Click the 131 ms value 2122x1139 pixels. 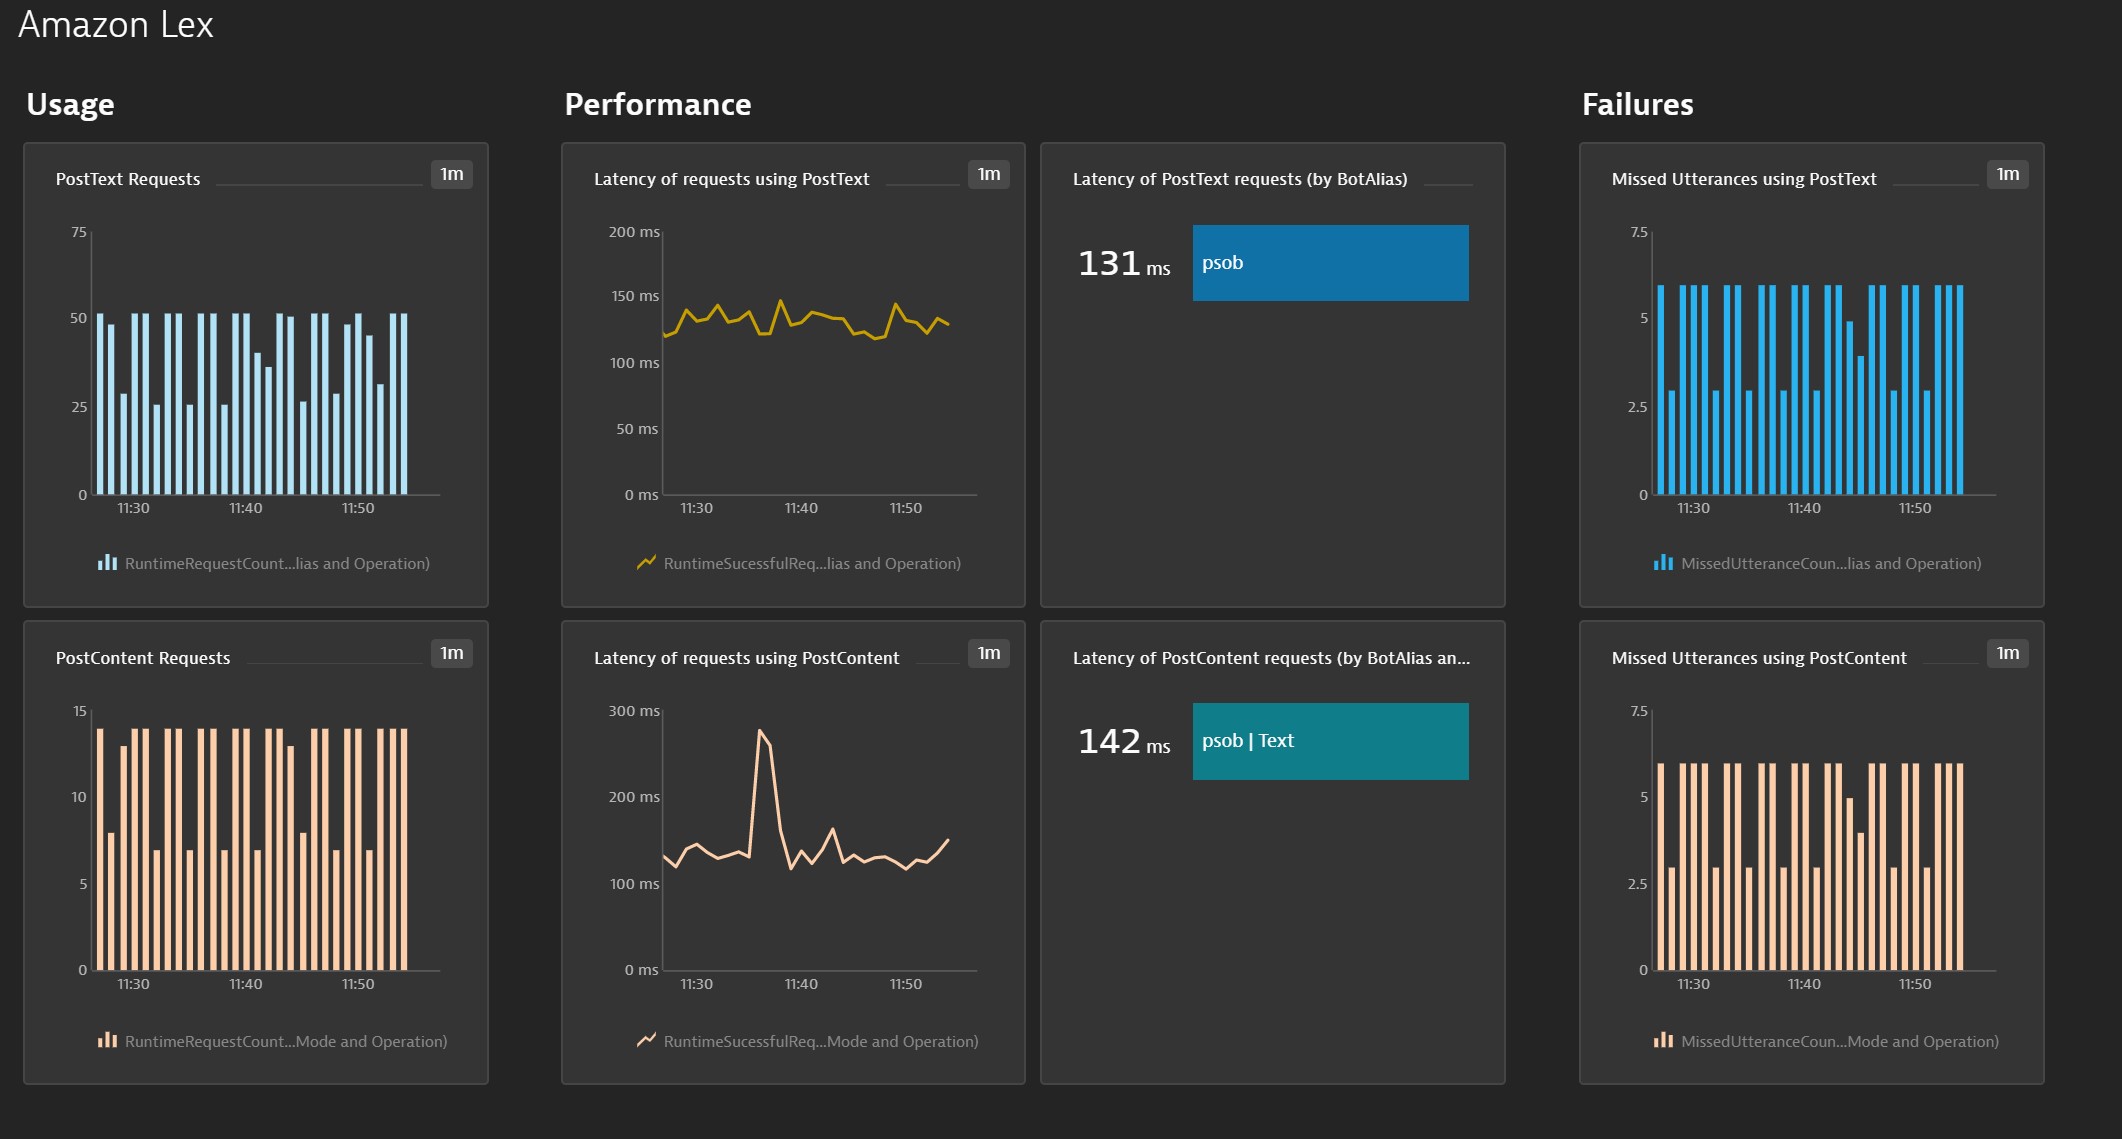coord(1124,263)
